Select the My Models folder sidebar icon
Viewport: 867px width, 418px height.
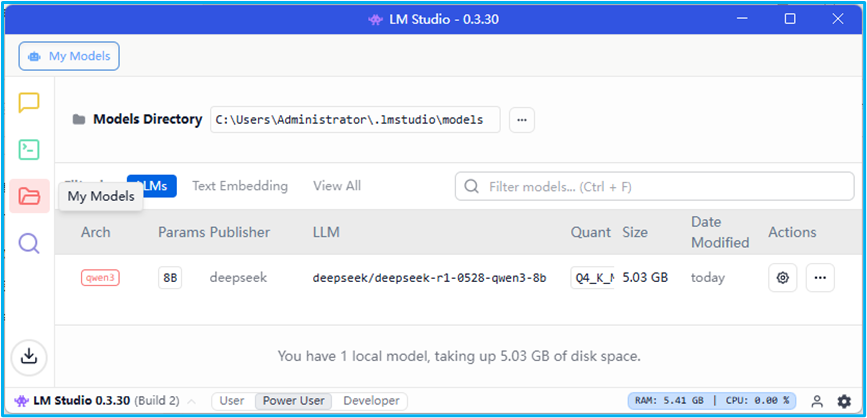point(29,196)
